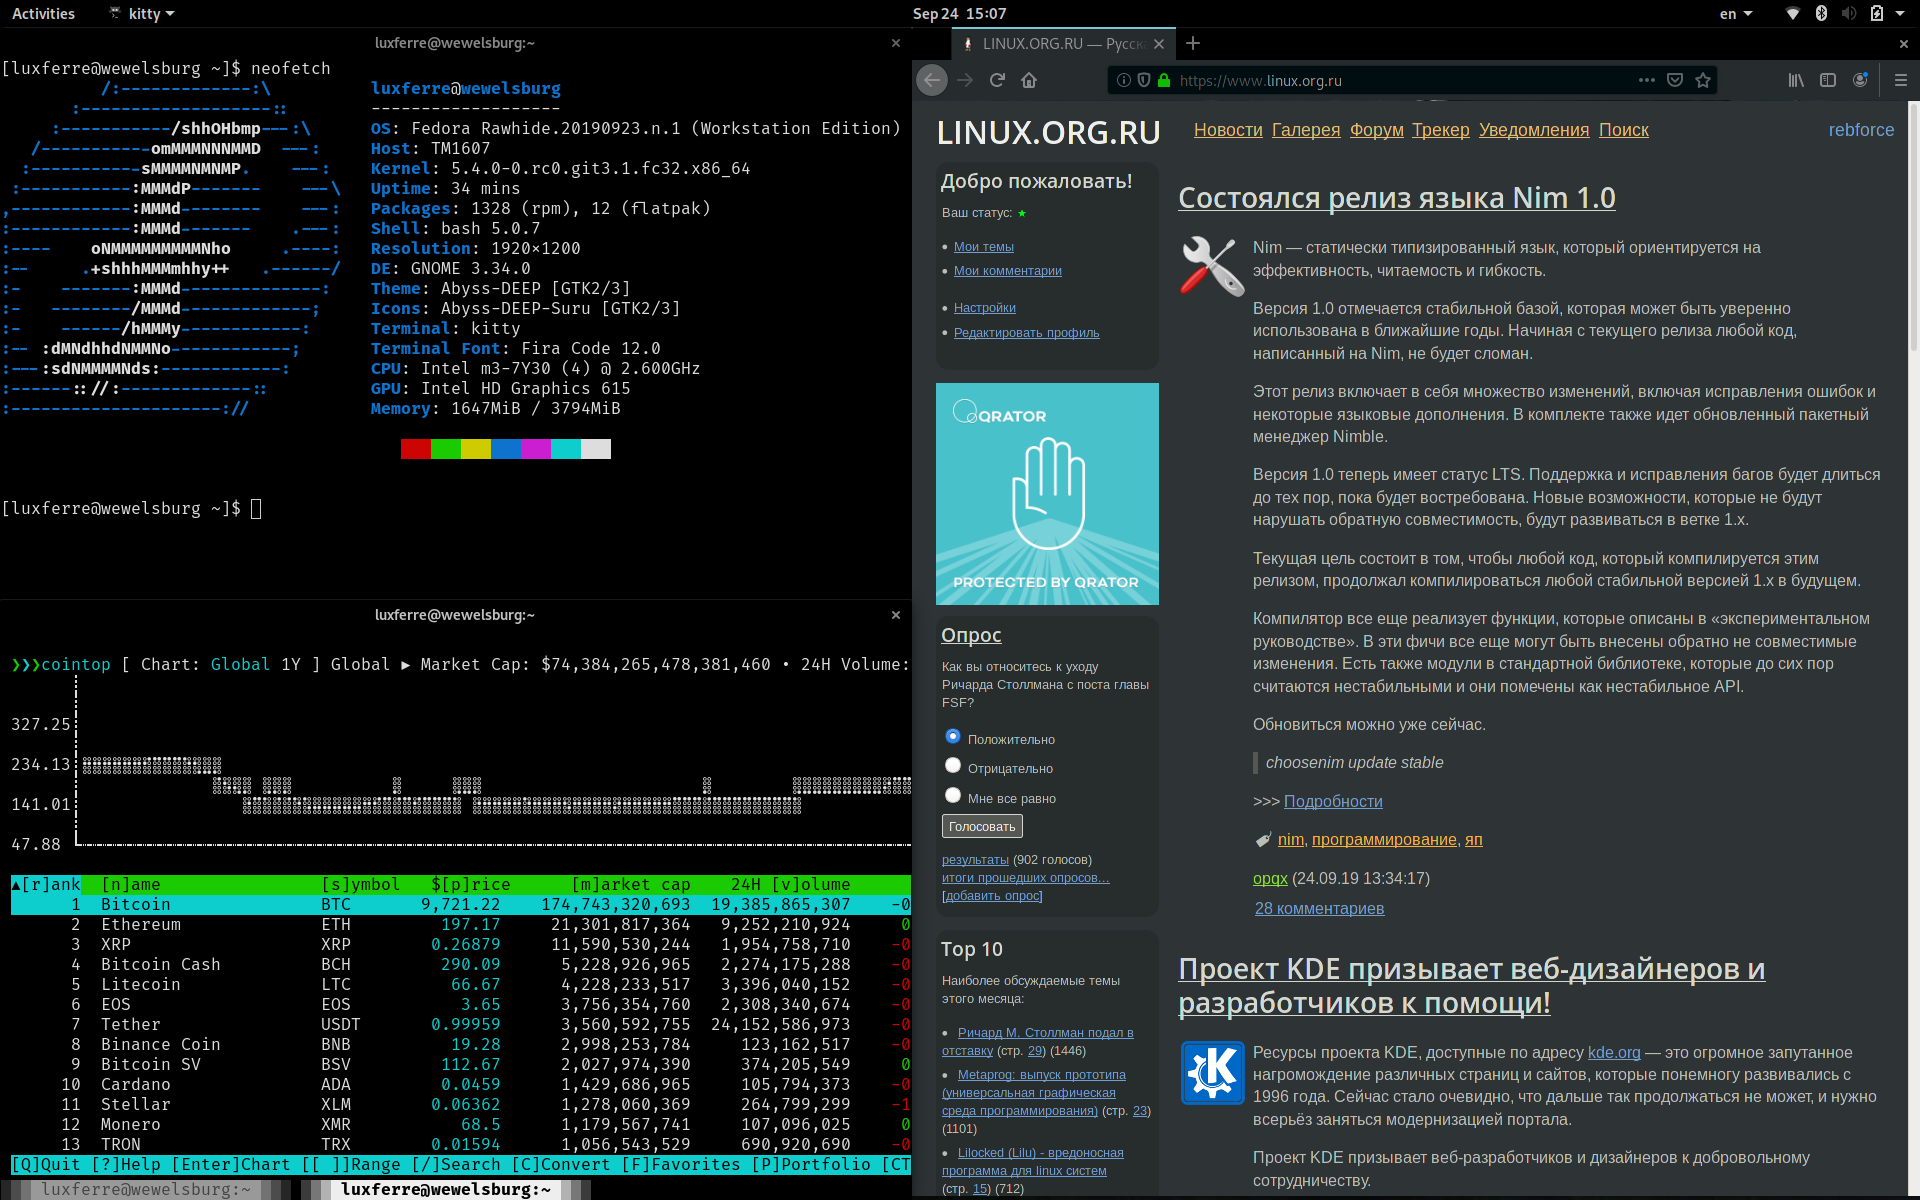Open page actions three-dot menu
Image resolution: width=1920 pixels, height=1200 pixels.
click(1647, 80)
